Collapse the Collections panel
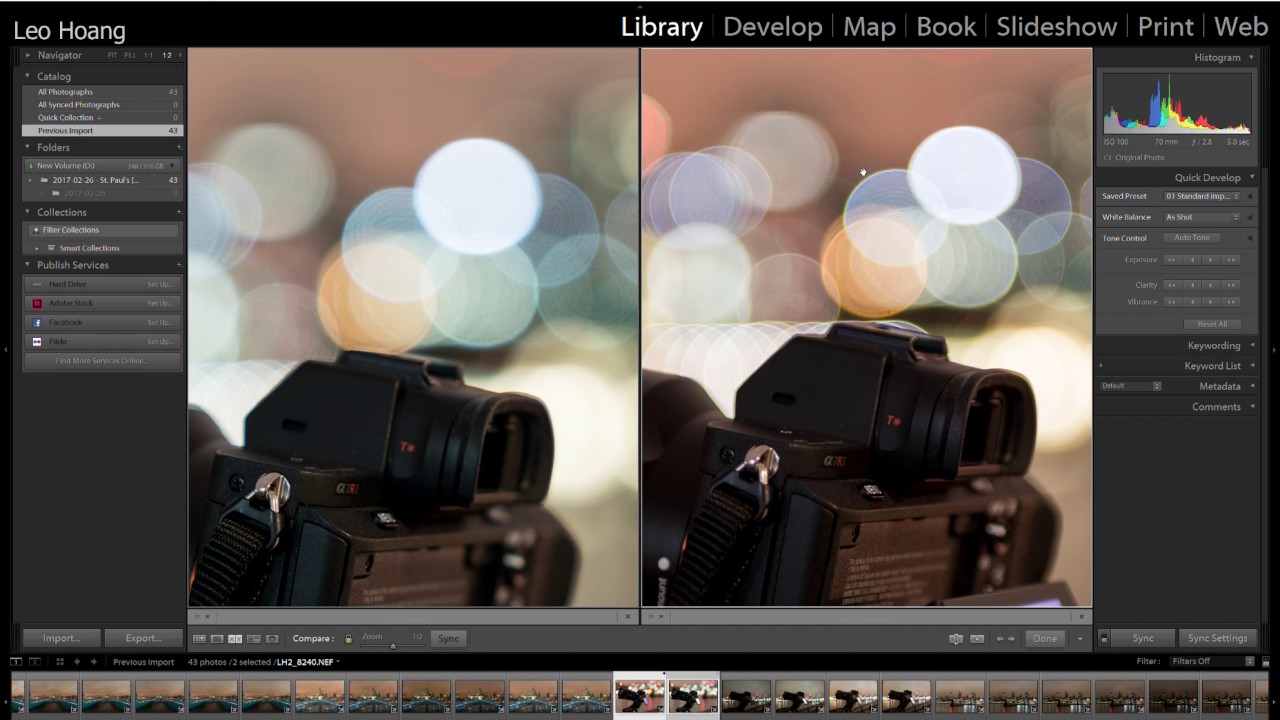The width and height of the screenshot is (1280, 720). point(28,212)
